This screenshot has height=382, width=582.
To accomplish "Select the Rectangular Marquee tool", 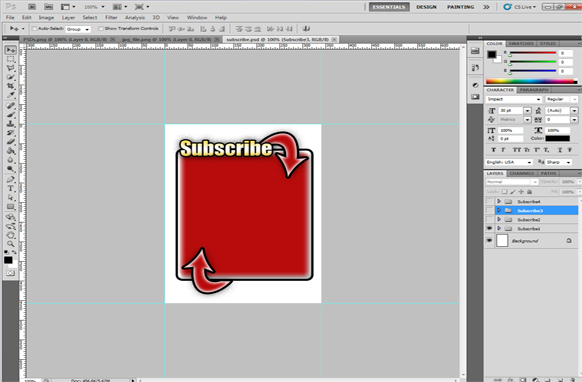I will pyautogui.click(x=10, y=59).
